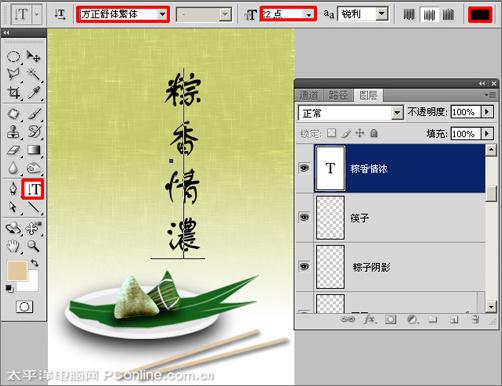Select the Path Selection arrow tool
502x386 pixels.
13,207
